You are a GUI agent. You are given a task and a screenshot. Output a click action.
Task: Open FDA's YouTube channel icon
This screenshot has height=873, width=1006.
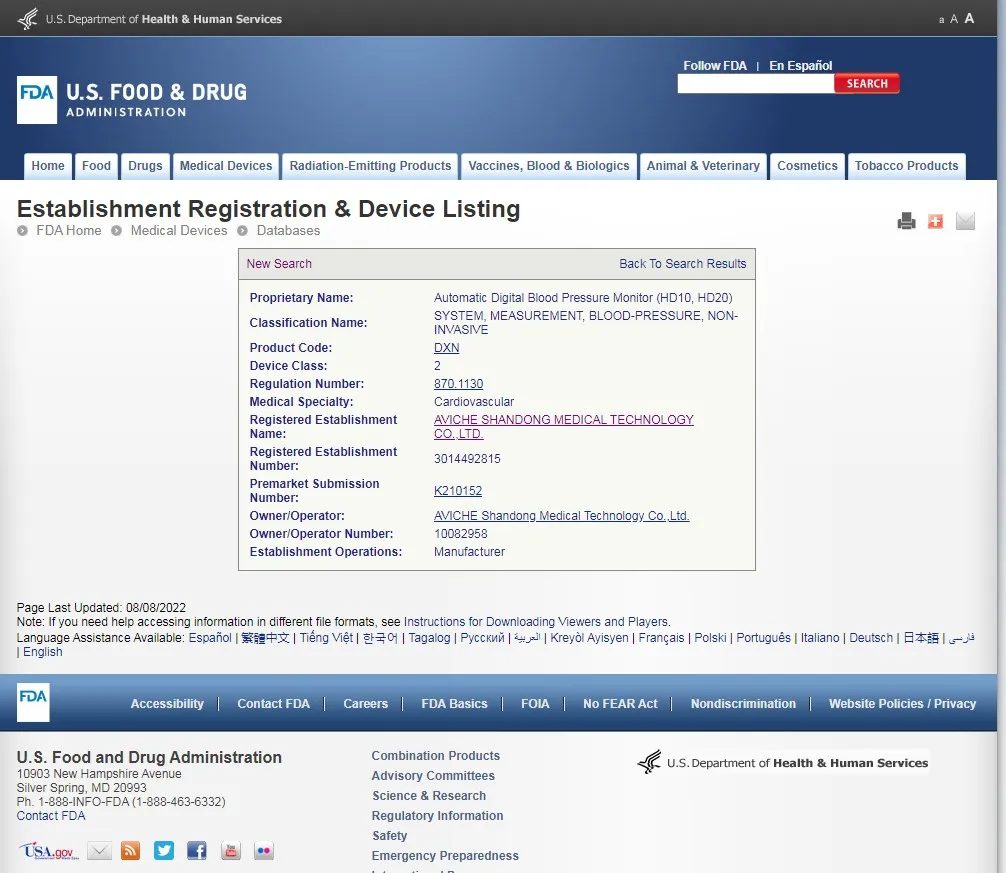[230, 851]
